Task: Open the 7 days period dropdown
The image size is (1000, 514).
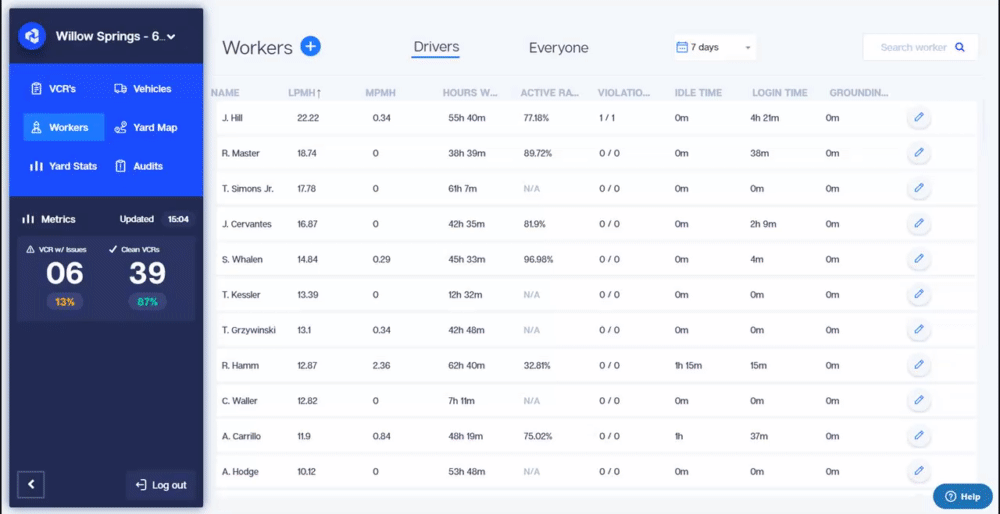Action: (x=715, y=47)
